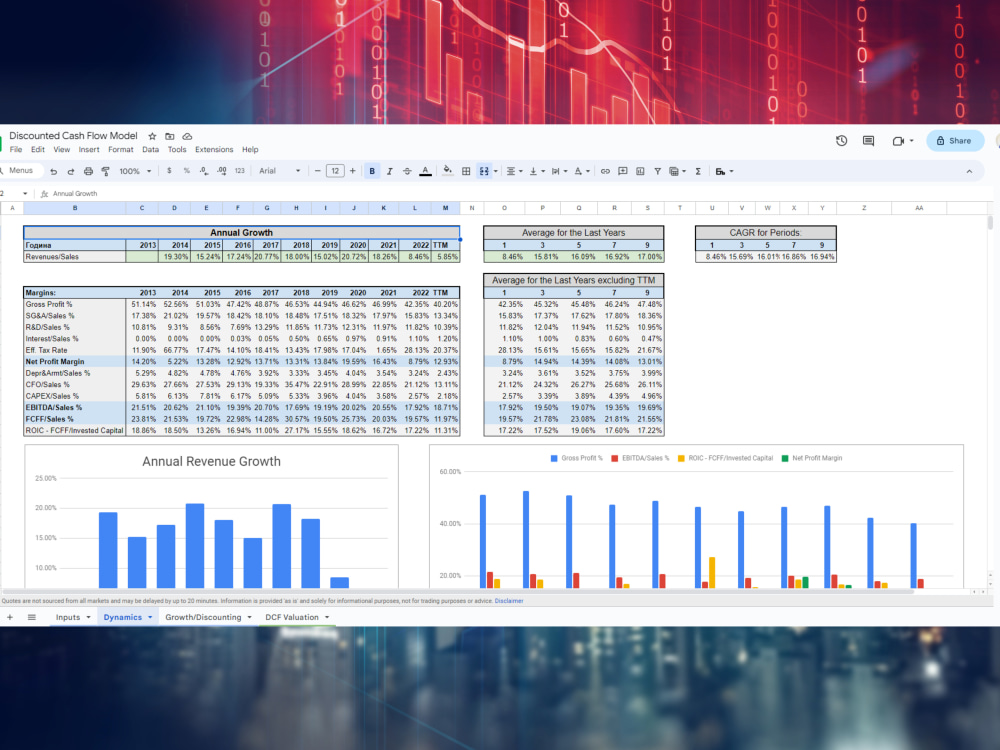Select the paint format tool
Image resolution: width=1000 pixels, height=750 pixels.
click(105, 171)
